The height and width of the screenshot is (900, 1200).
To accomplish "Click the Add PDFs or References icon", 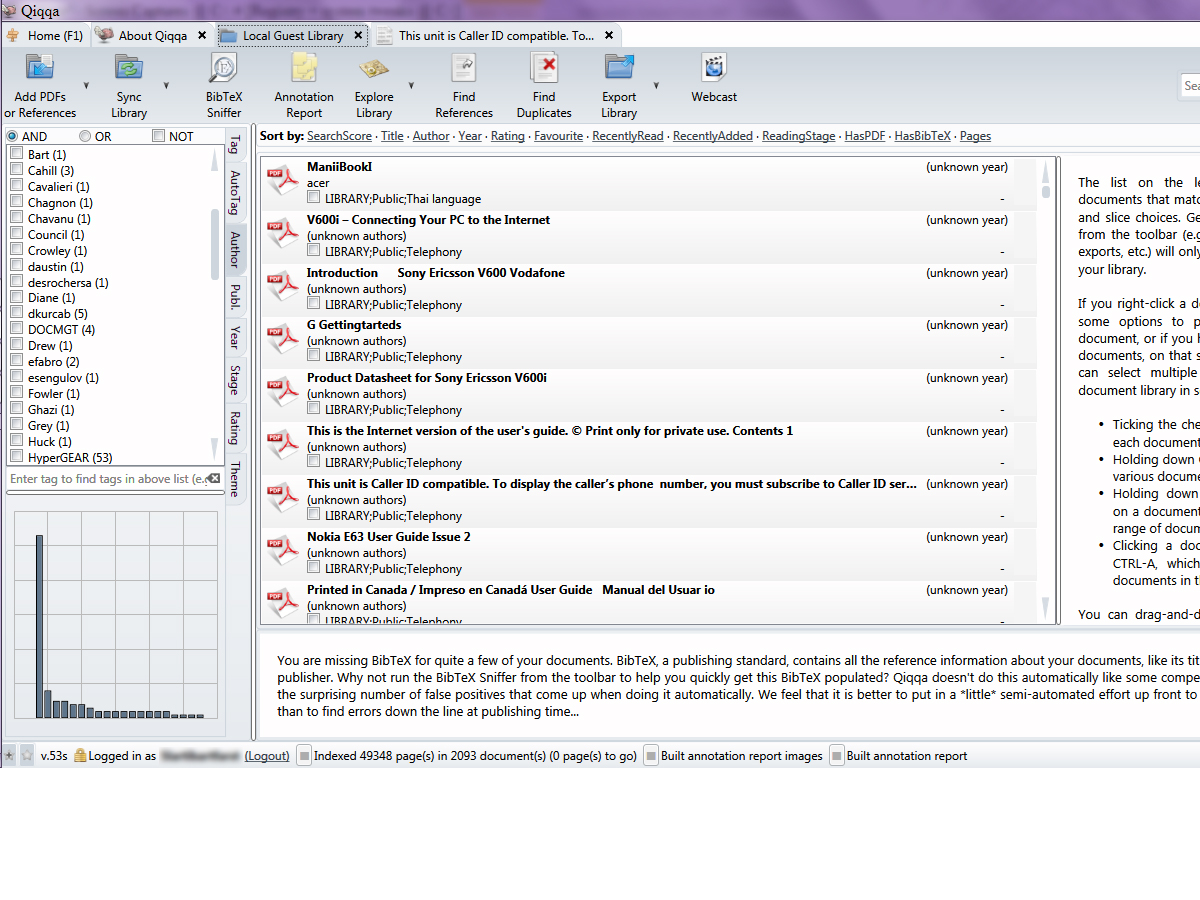I will pyautogui.click(x=40, y=70).
